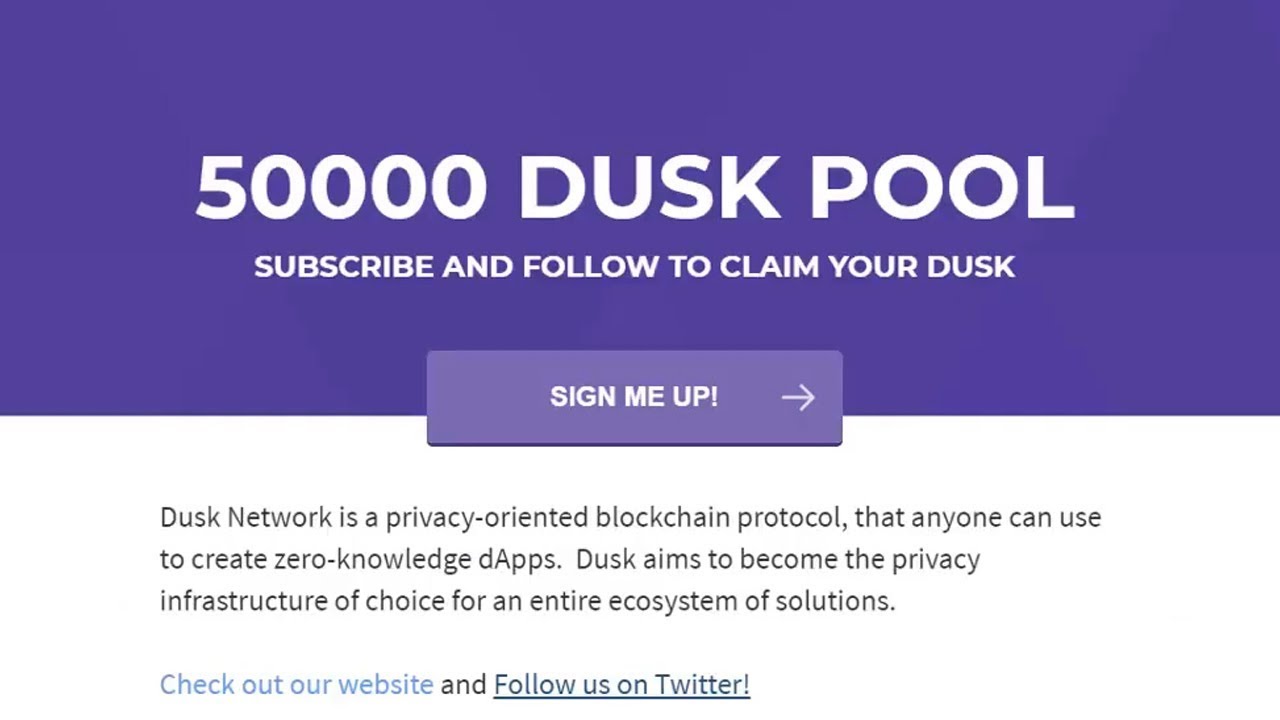Click the SIGN ME UP! label text

[634, 397]
